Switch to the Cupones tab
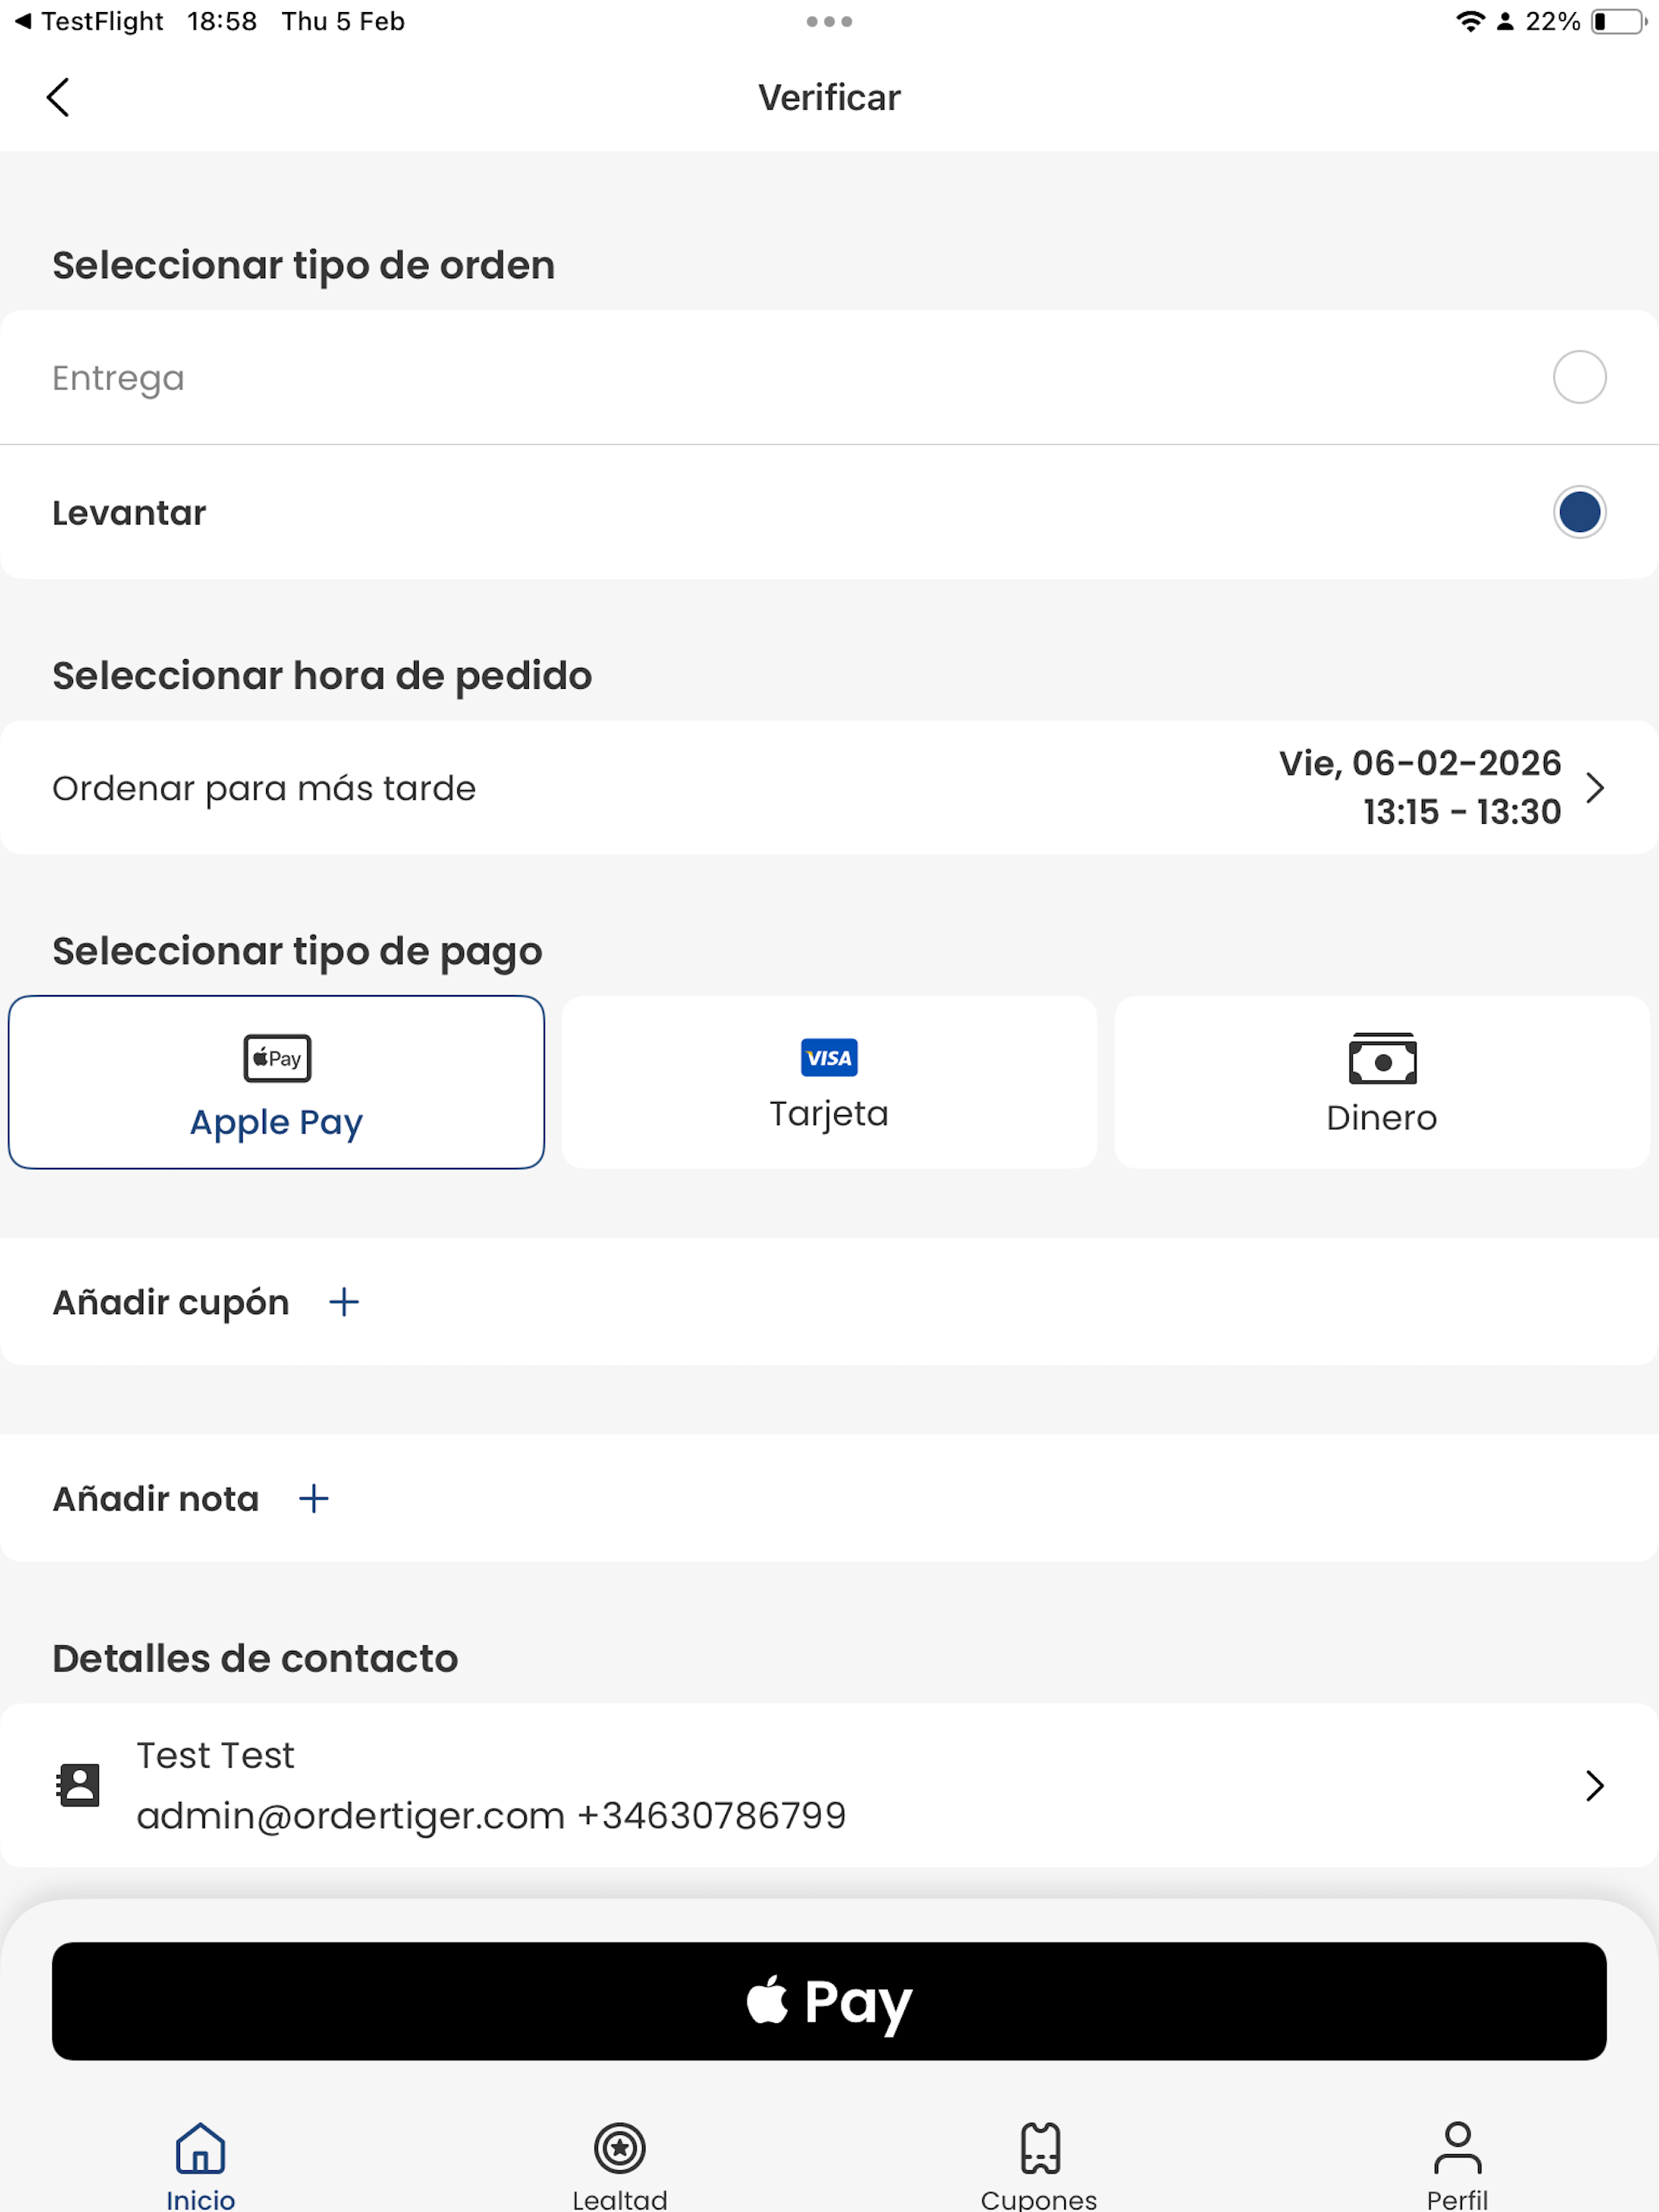Image resolution: width=1659 pixels, height=2212 pixels. click(x=1039, y=2166)
